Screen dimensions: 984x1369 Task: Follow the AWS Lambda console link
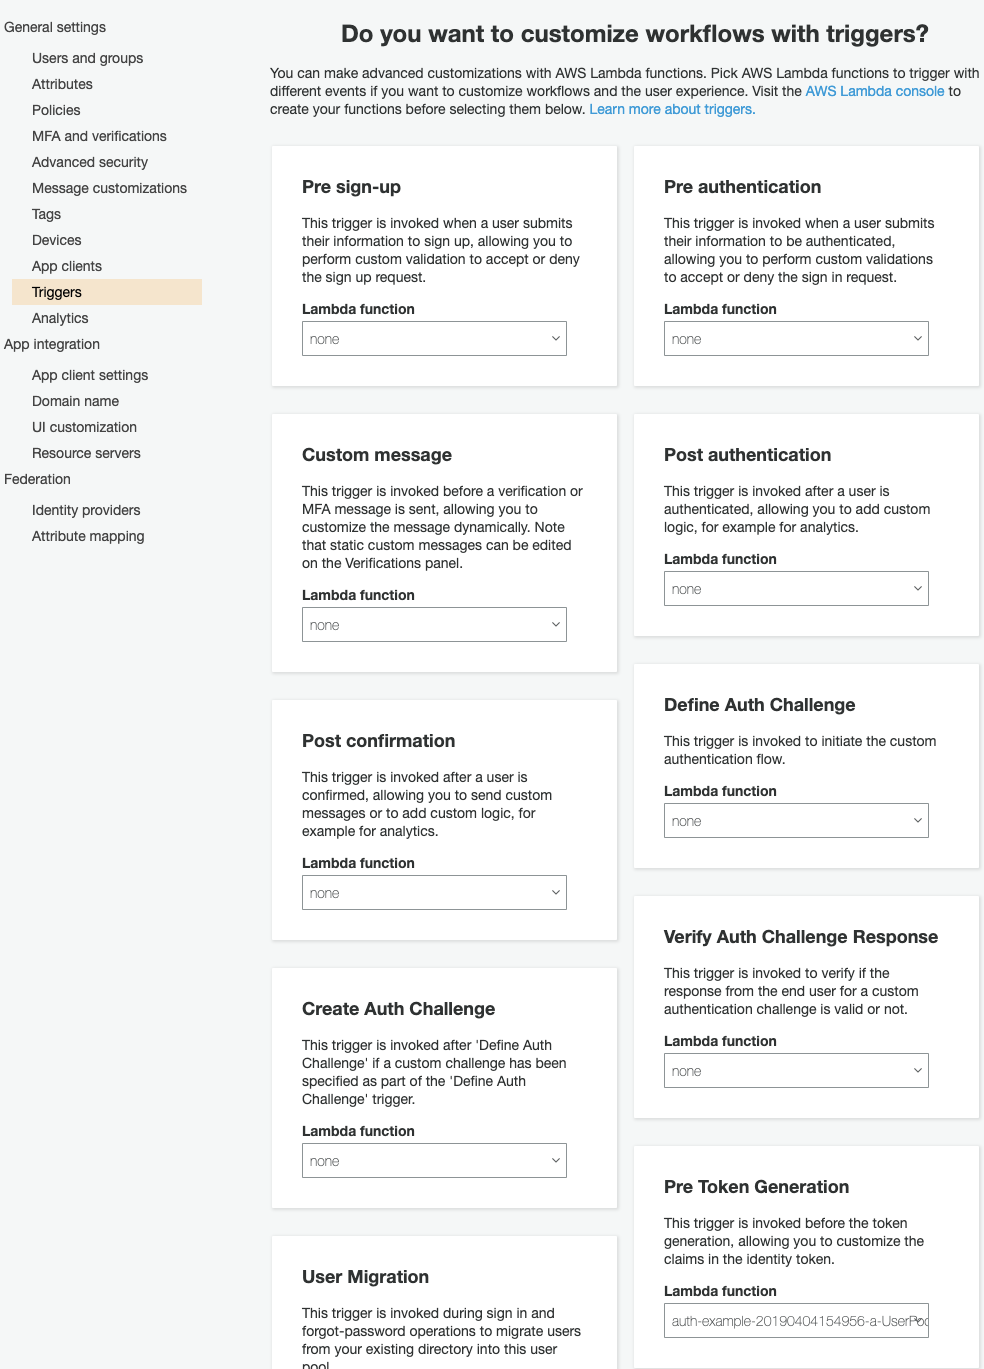click(x=875, y=91)
